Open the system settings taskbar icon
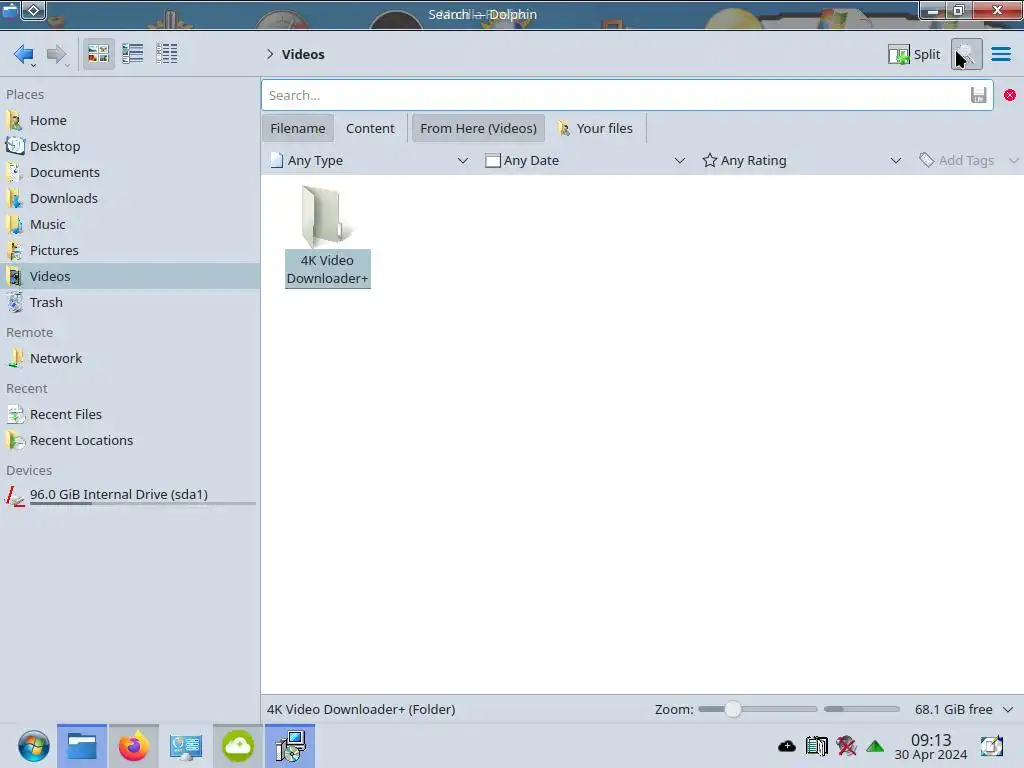Viewport: 1024px width, 768px height. pos(185,746)
